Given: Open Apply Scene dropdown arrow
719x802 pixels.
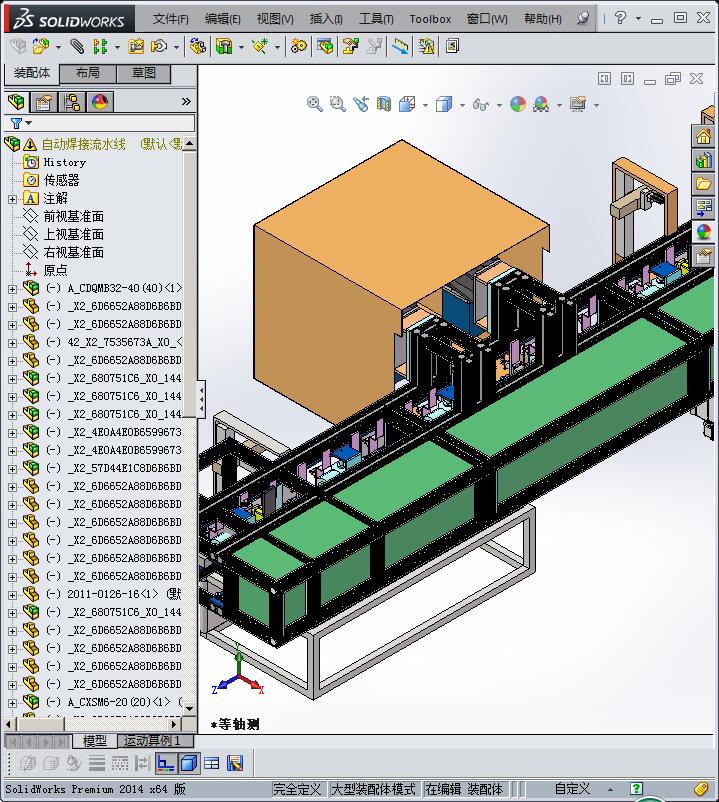Looking at the screenshot, I should tap(559, 105).
